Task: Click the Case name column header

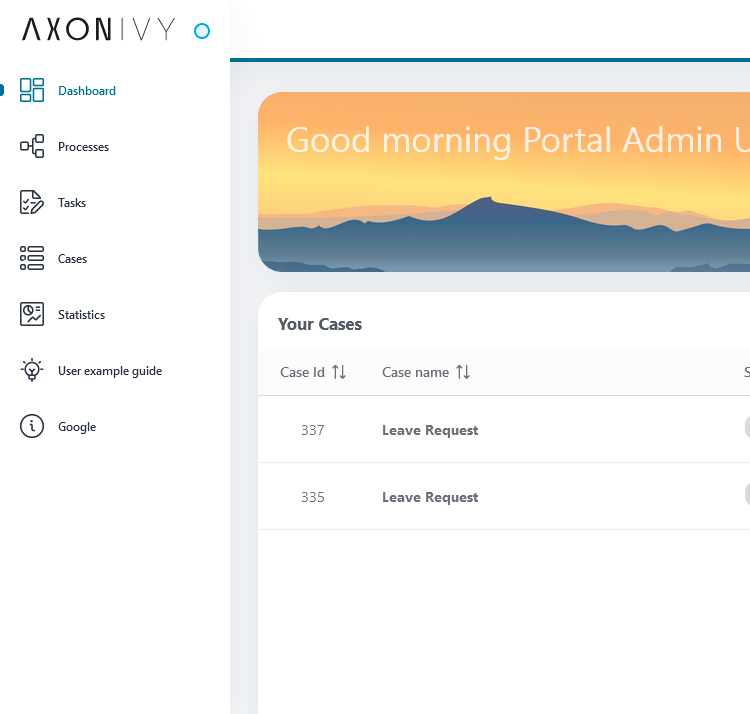Action: click(x=415, y=372)
